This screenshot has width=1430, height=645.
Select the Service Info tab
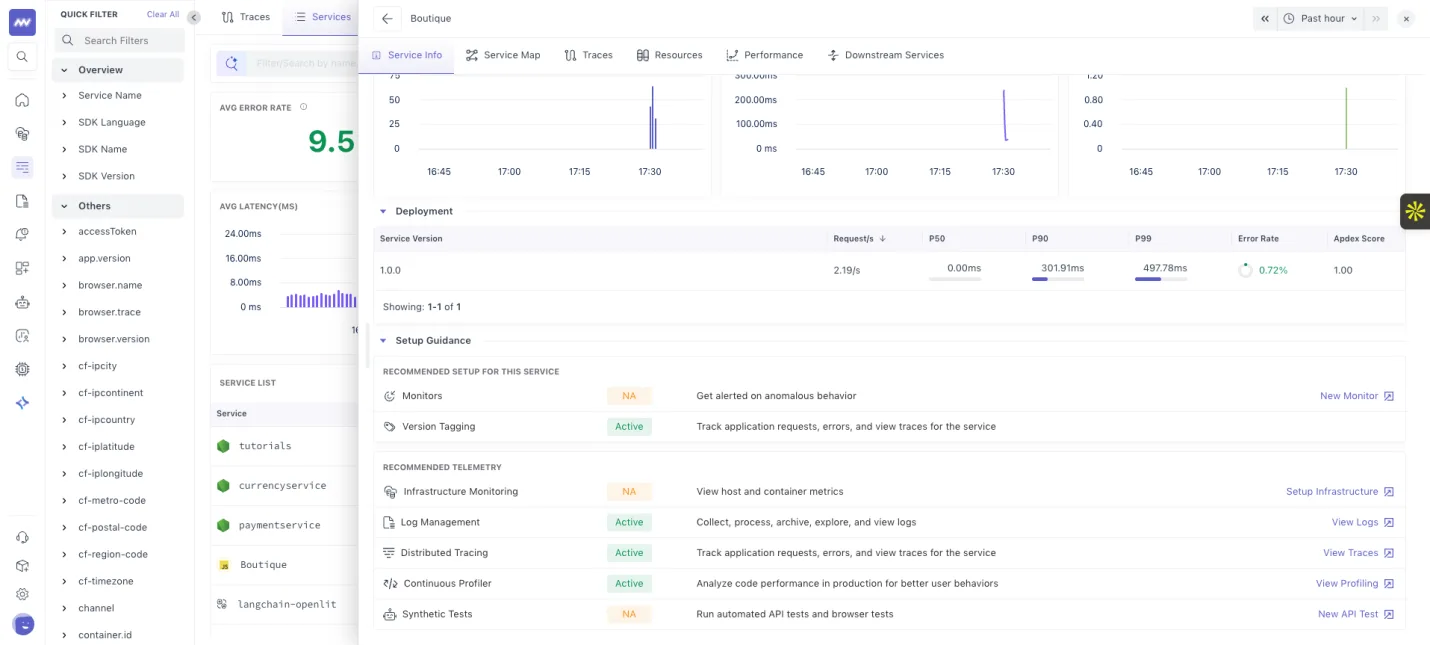click(406, 55)
